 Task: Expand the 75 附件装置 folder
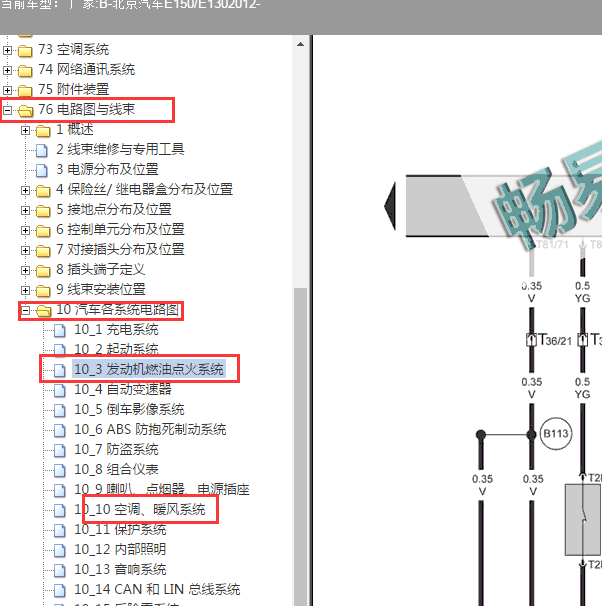click(x=7, y=90)
